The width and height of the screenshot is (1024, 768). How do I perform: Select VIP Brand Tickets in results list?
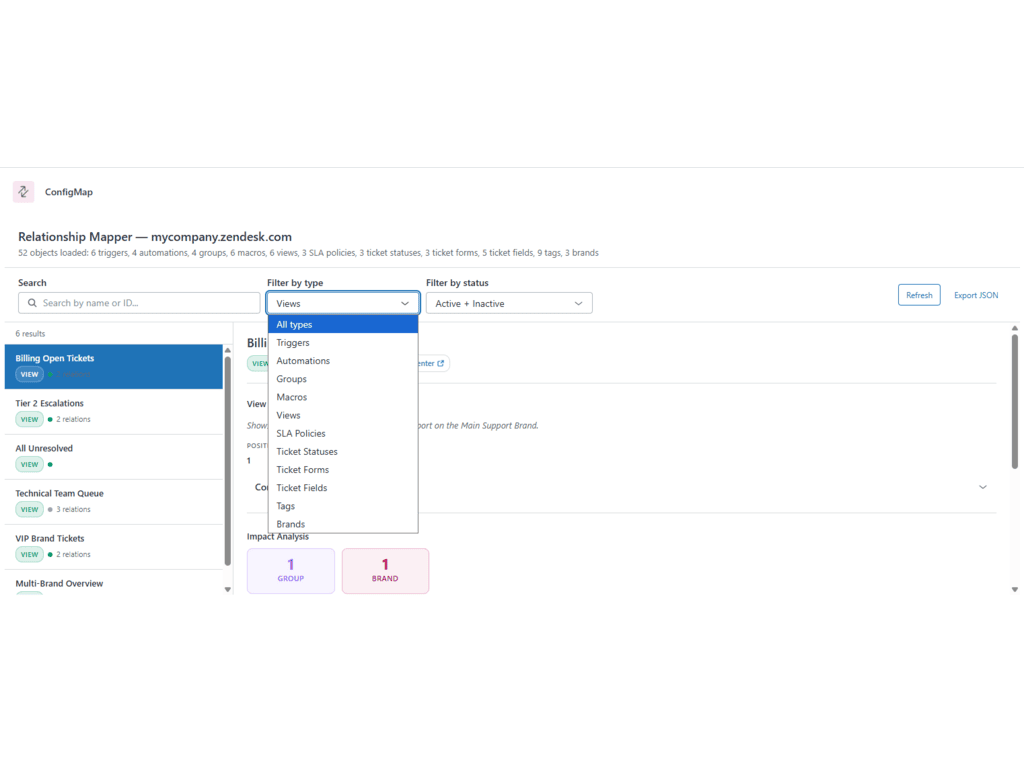(x=114, y=547)
